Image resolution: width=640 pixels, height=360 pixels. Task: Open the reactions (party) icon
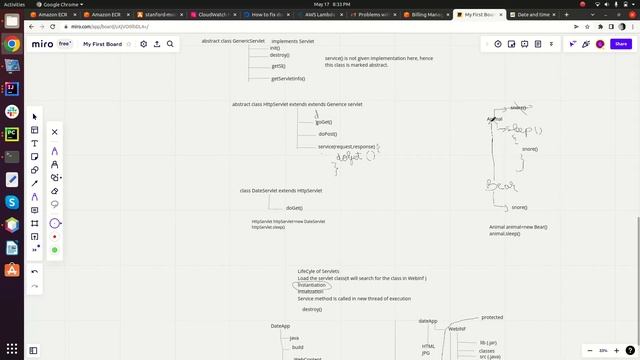point(586,44)
